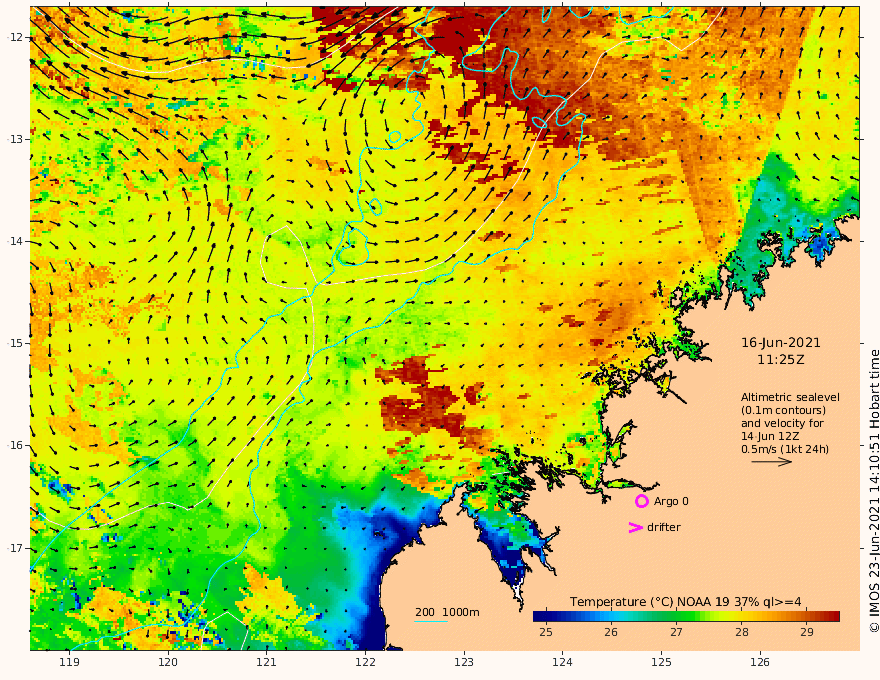Click the magenta drifter arrow marker

(635, 527)
